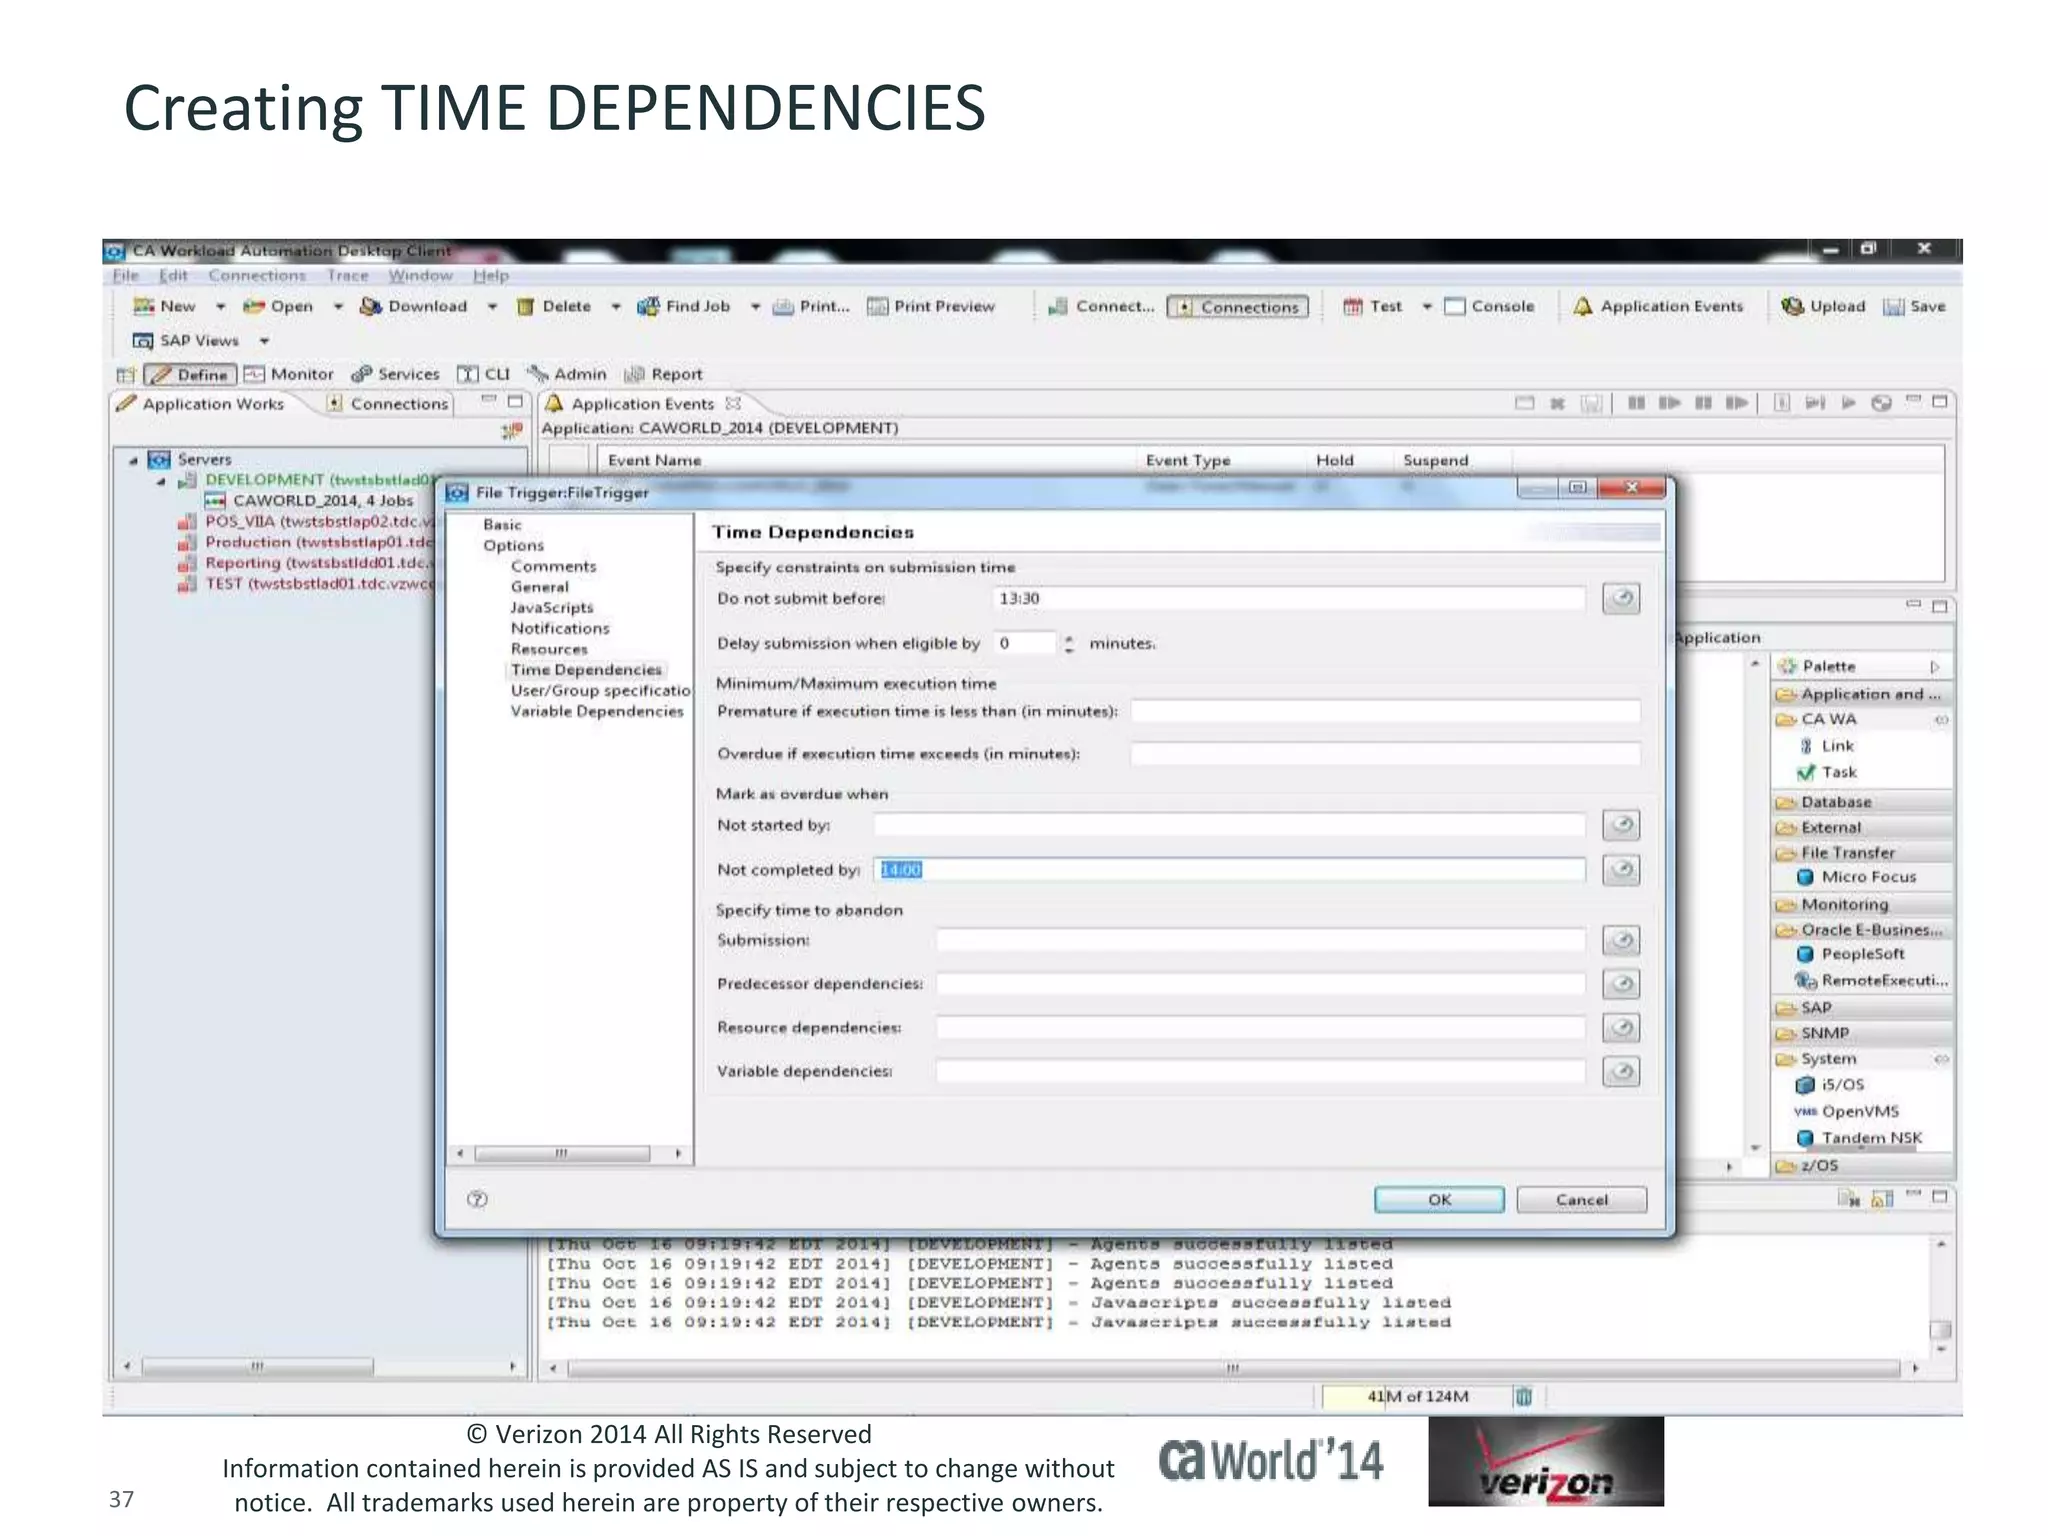2048x1536 pixels.
Task: Open the SAP Views icon
Action: tap(143, 341)
